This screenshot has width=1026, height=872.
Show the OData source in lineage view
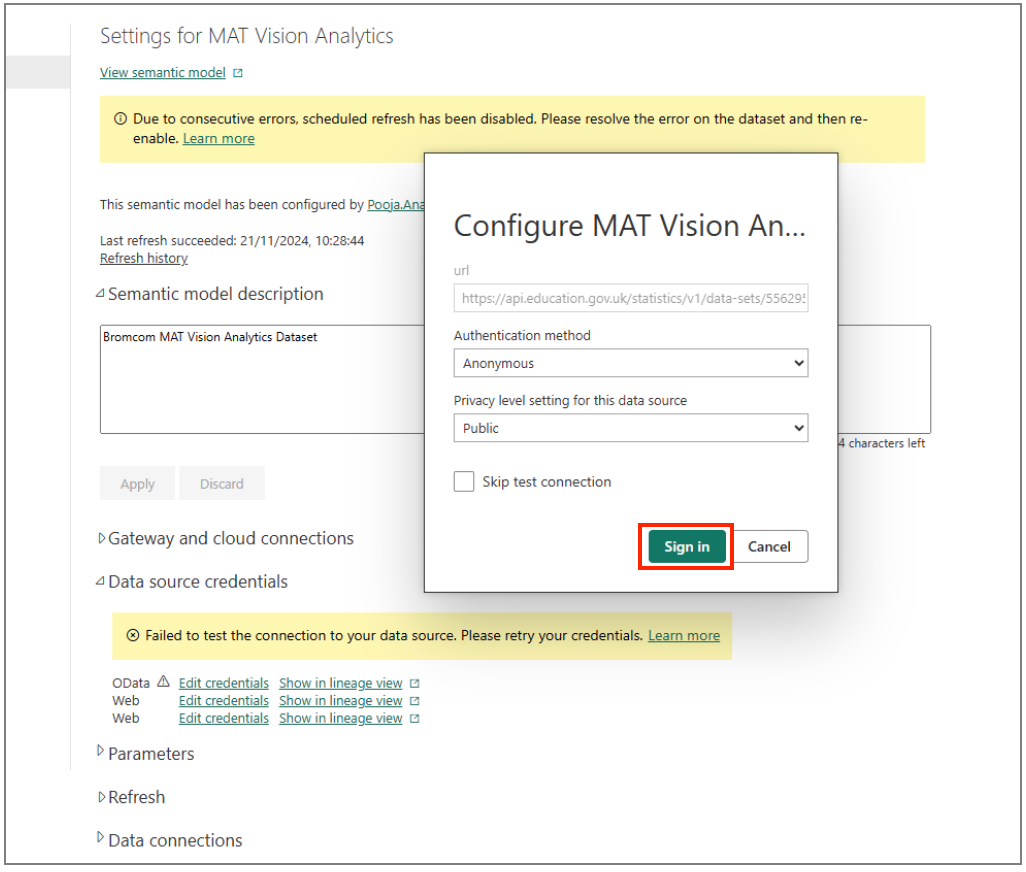(x=341, y=684)
